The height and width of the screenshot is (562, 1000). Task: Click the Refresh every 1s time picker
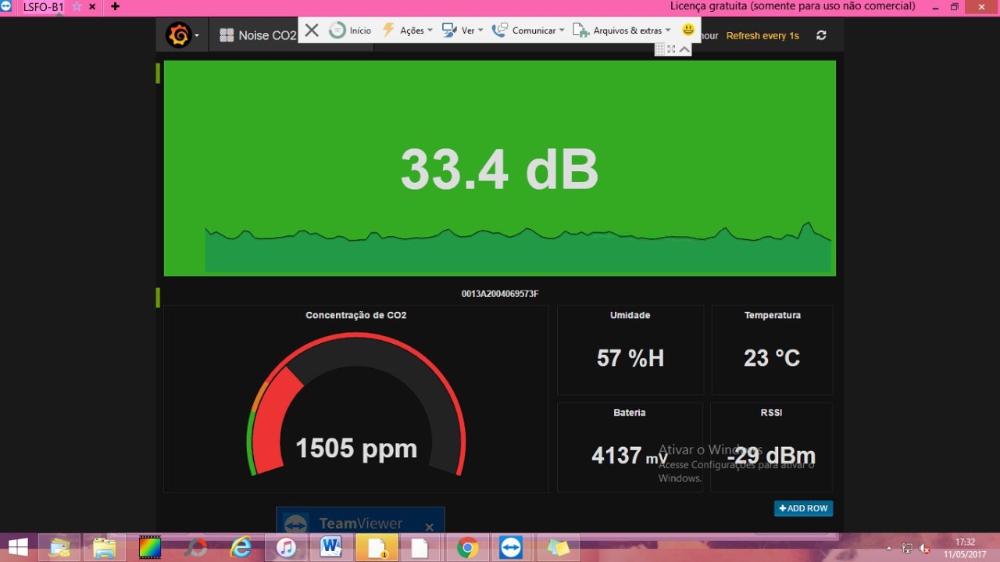pyautogui.click(x=762, y=35)
